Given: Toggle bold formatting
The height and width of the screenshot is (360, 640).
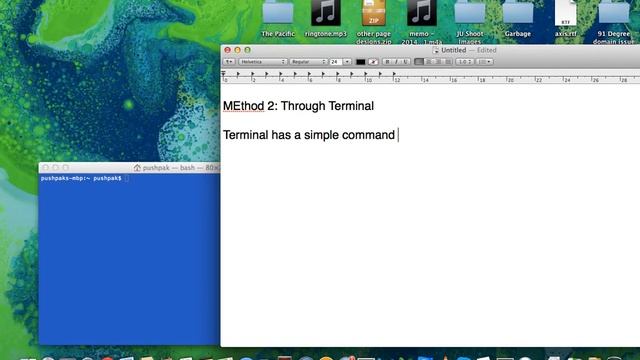Looking at the screenshot, I should point(387,62).
